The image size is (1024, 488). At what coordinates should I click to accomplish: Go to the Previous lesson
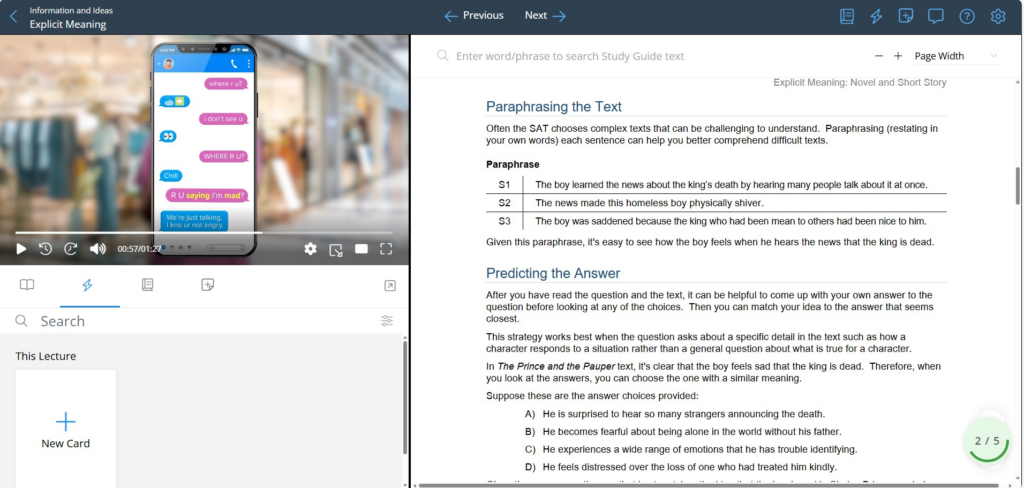click(x=473, y=16)
